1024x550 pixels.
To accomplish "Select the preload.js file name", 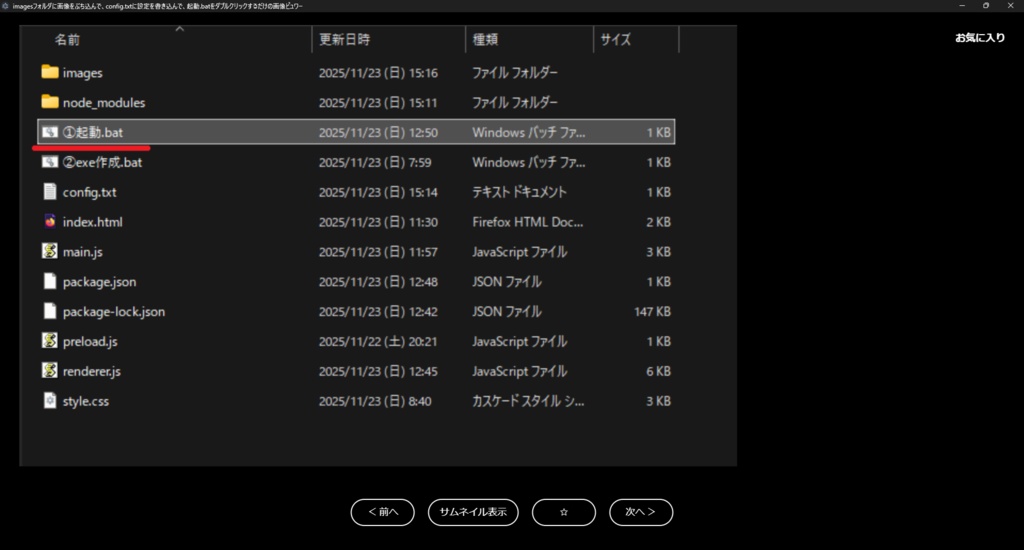I will pyautogui.click(x=90, y=341).
